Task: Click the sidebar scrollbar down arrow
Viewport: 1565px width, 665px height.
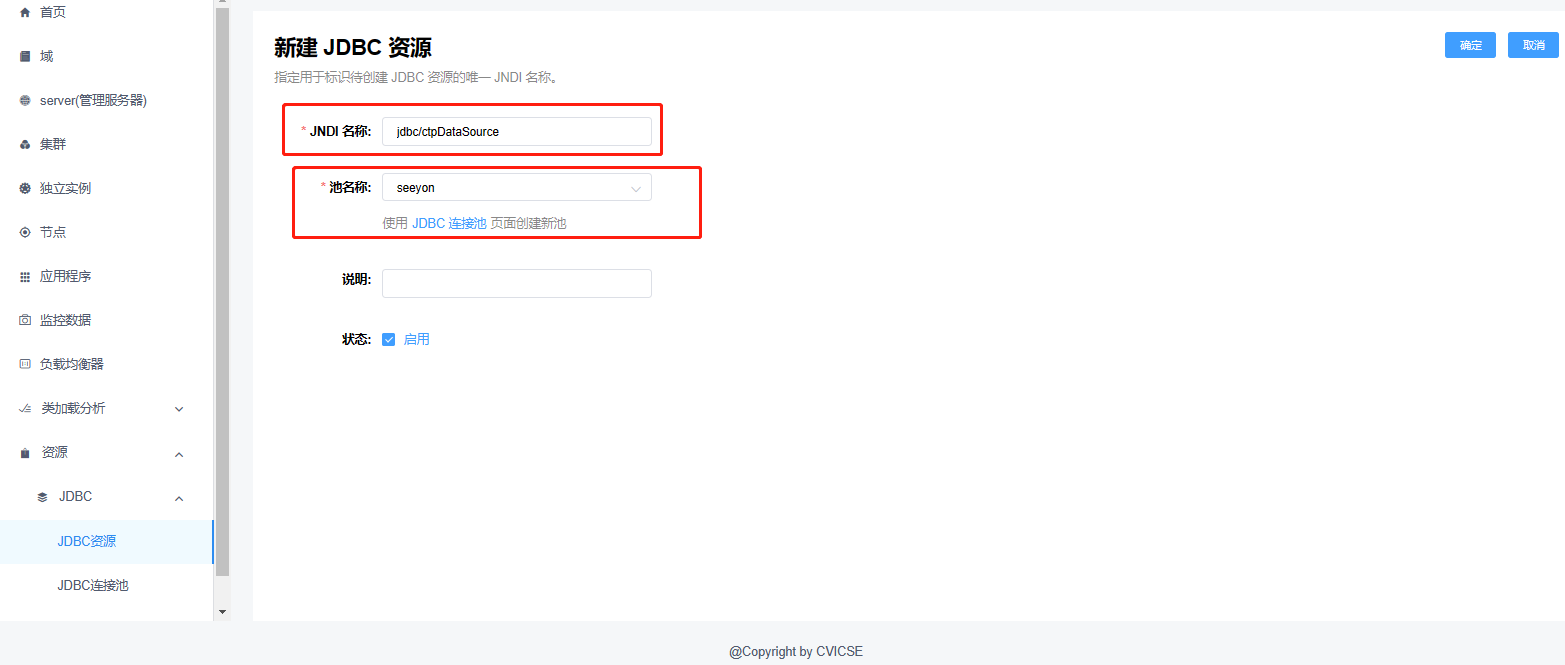Action: [x=222, y=611]
